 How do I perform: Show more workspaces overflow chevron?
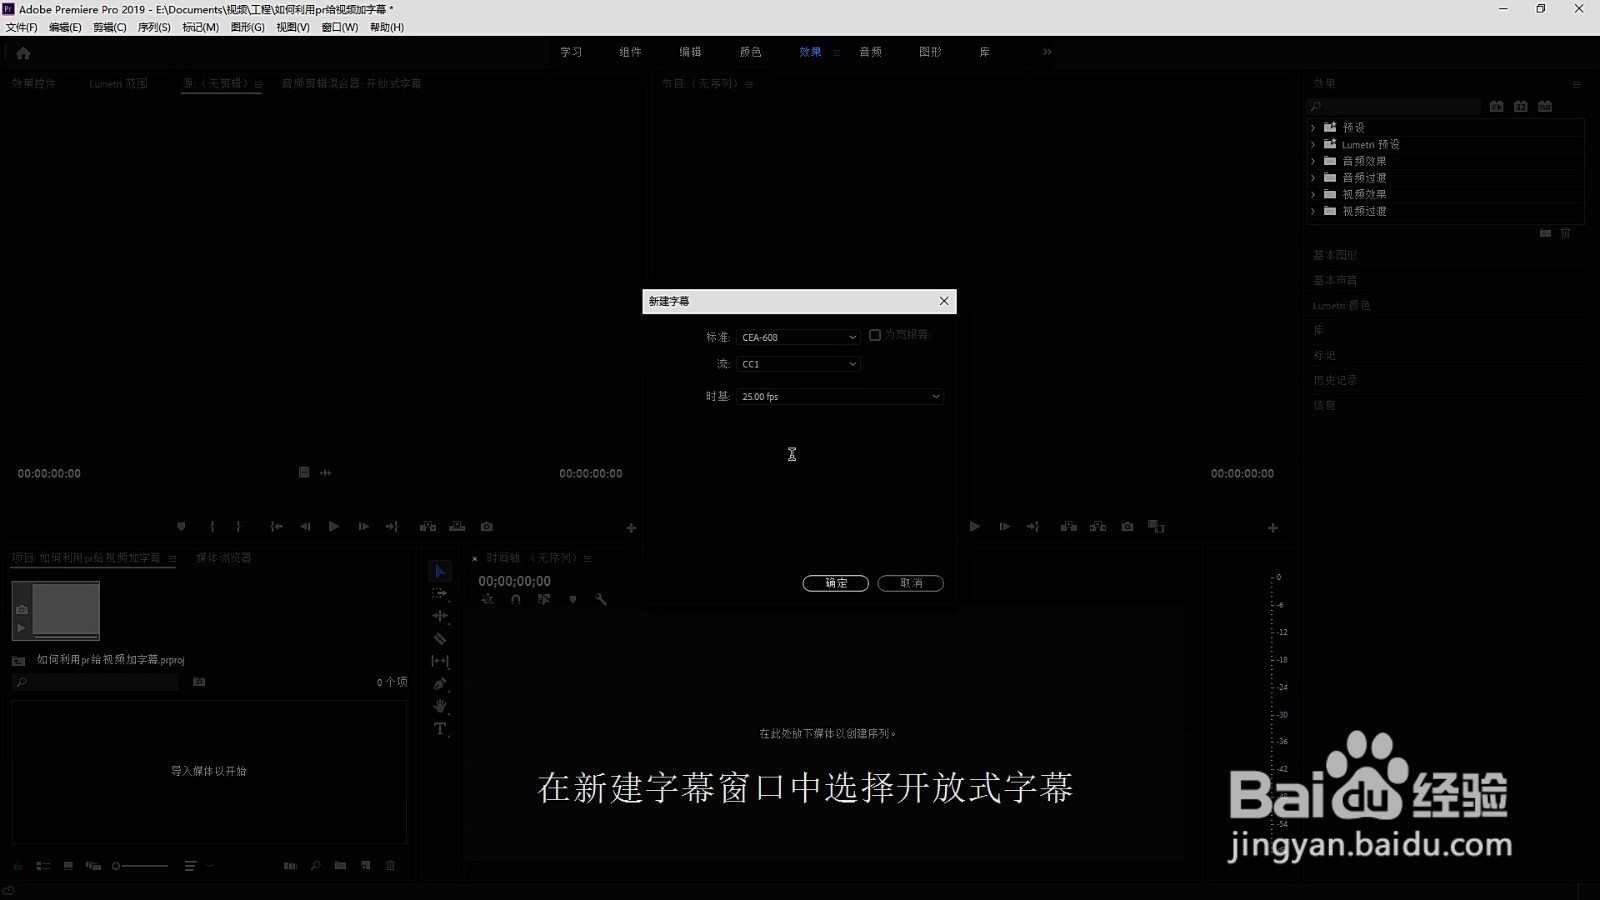(x=1047, y=52)
